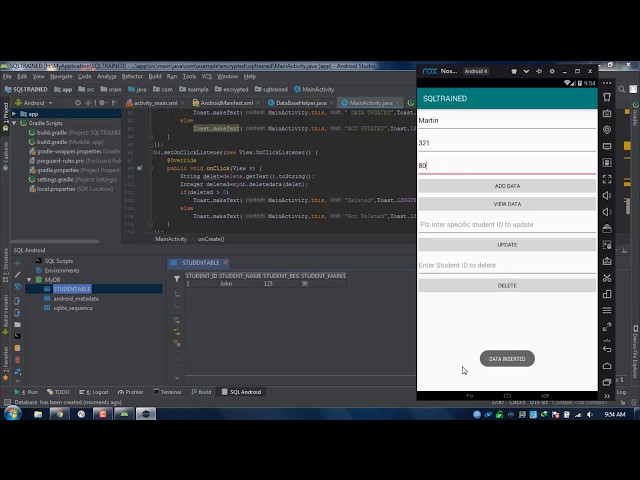640x480 pixels.
Task: Click the Nox more options dots icon
Action: 607,83
